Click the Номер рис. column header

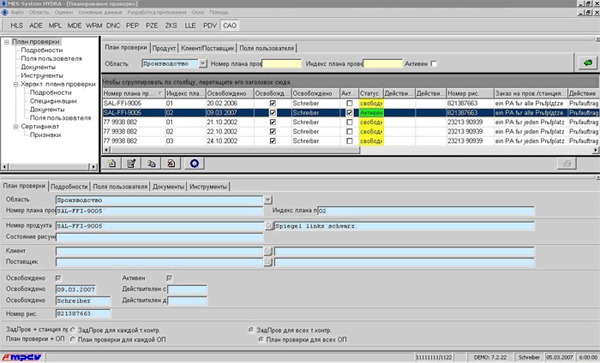470,93
